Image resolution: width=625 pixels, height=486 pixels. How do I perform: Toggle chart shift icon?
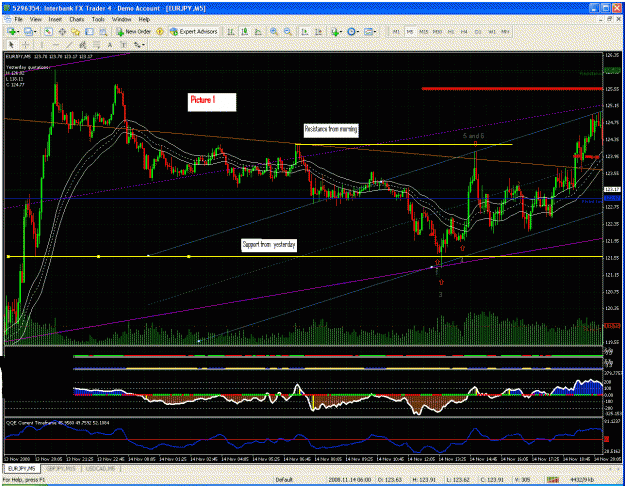click(318, 32)
